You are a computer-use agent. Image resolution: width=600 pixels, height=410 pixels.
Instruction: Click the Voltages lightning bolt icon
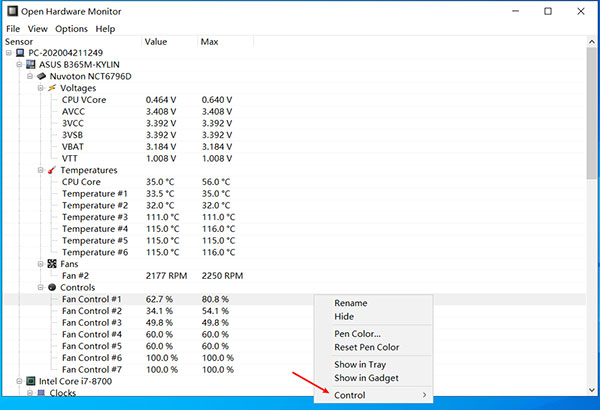click(52, 88)
